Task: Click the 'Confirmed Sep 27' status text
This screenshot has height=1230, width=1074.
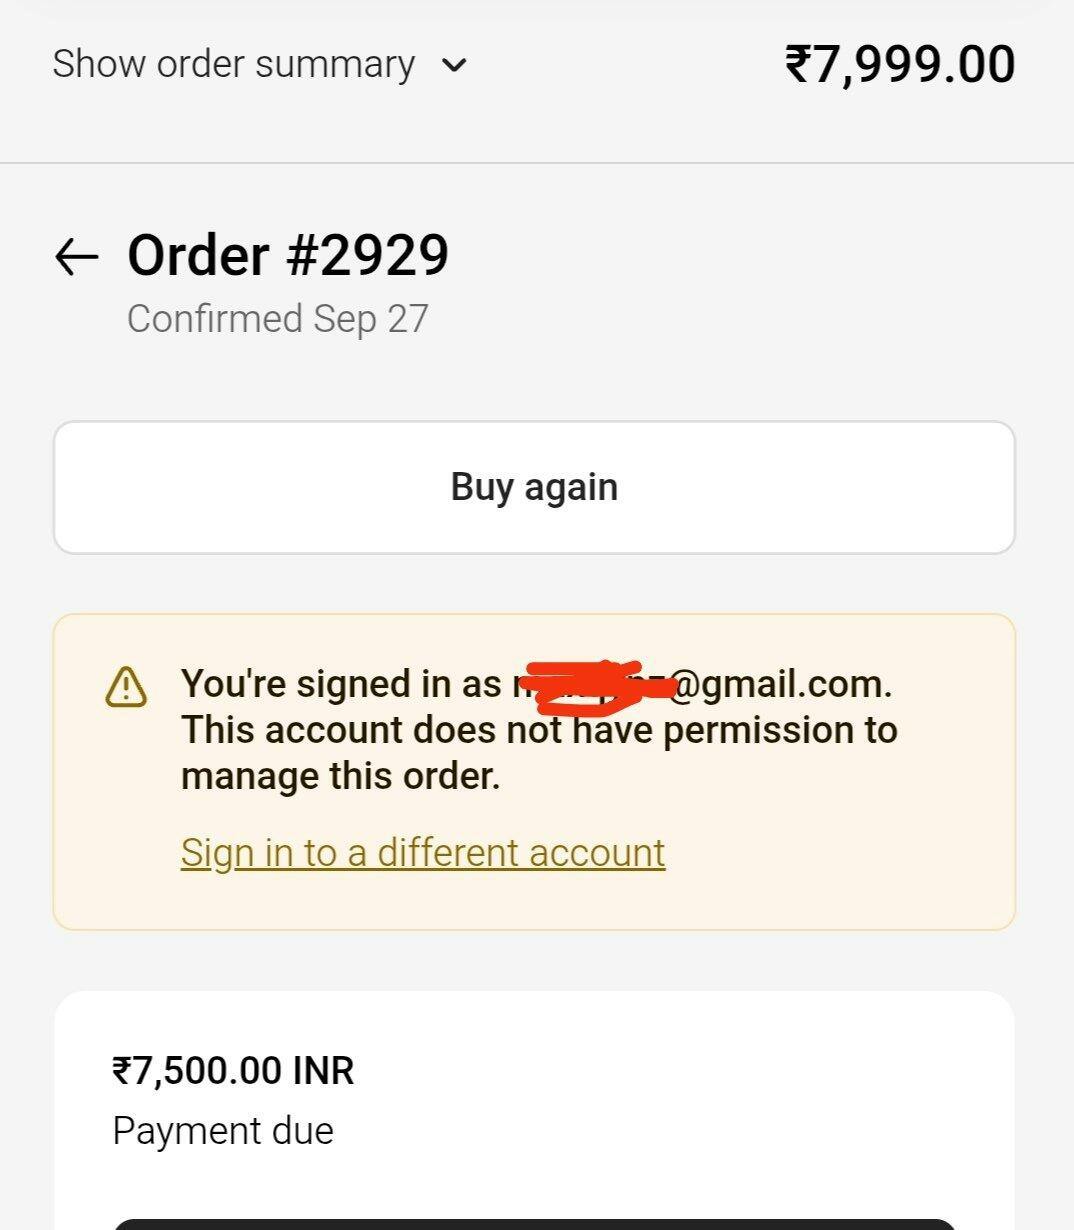Action: 277,319
